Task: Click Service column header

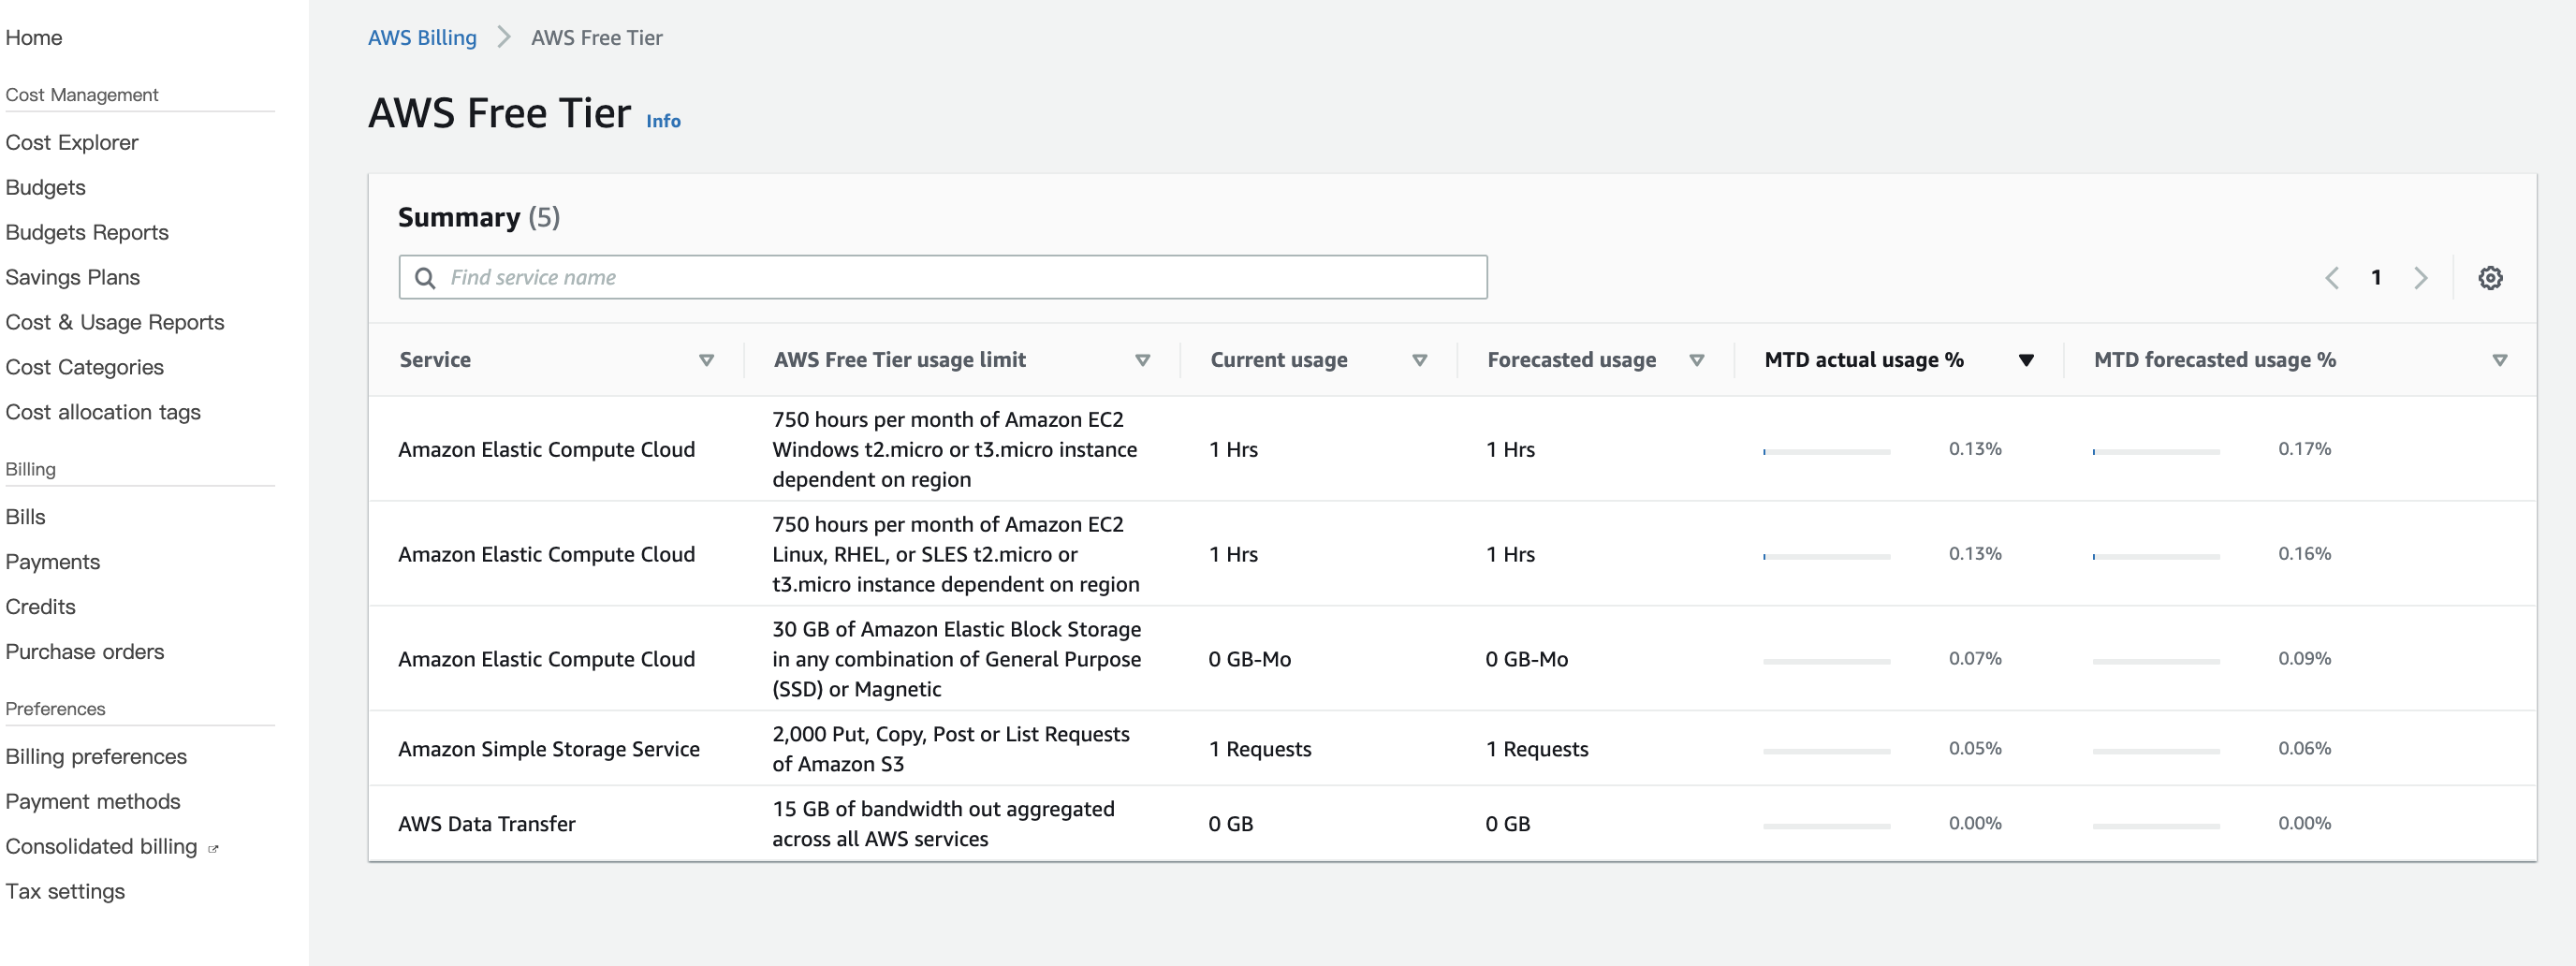Action: (435, 360)
